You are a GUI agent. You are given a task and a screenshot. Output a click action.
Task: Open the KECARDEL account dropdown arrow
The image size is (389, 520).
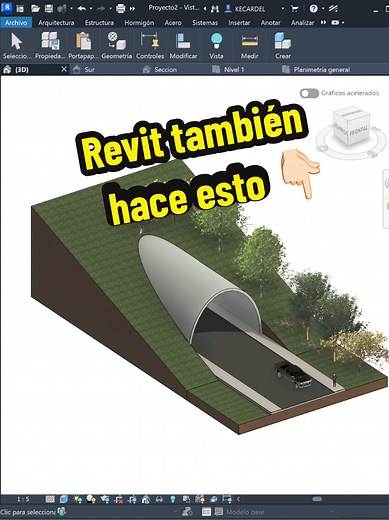coord(283,9)
